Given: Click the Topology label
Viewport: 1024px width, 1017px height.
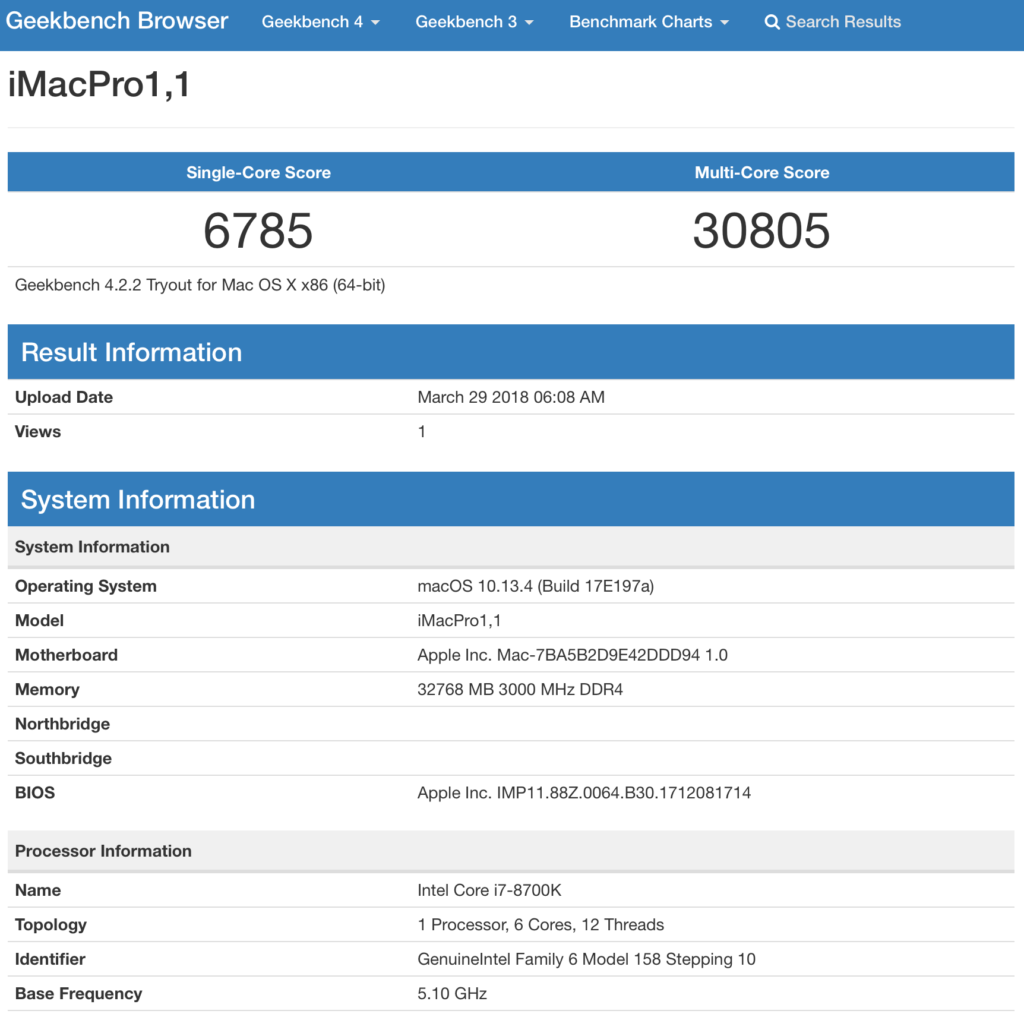Looking at the screenshot, I should (x=51, y=925).
